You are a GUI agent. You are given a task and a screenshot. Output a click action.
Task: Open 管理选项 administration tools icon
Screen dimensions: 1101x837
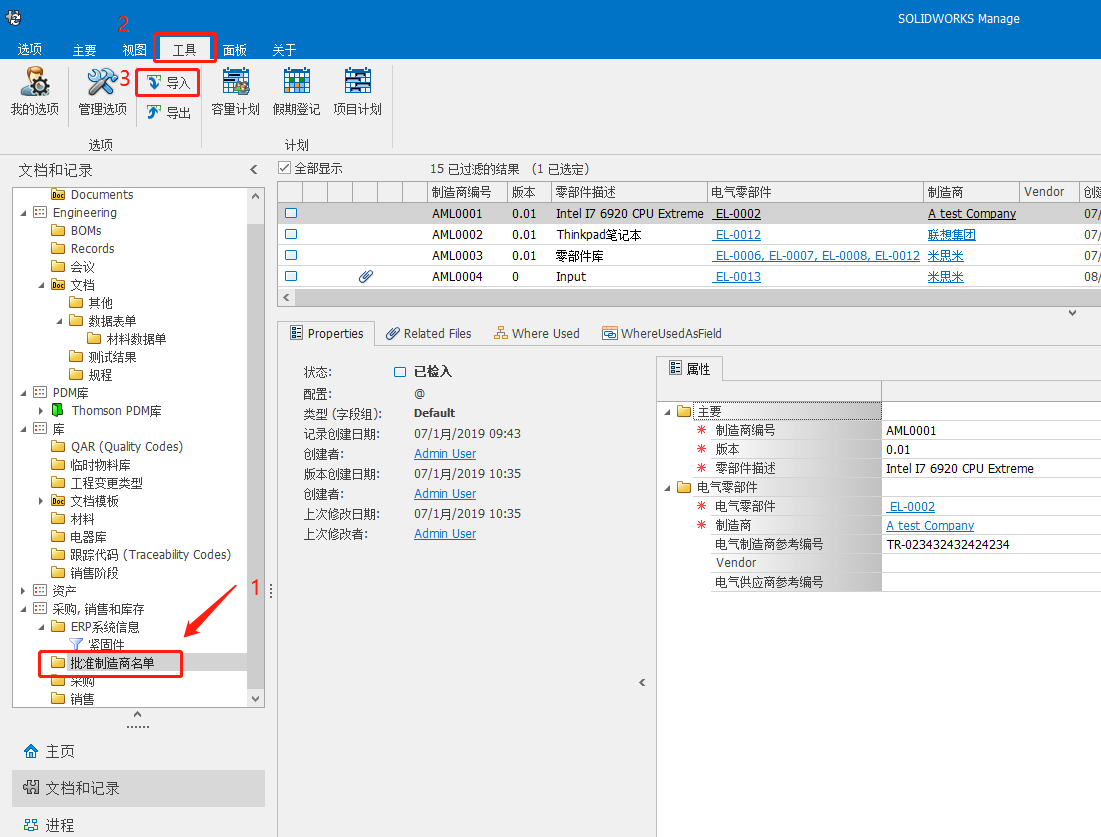tap(102, 92)
